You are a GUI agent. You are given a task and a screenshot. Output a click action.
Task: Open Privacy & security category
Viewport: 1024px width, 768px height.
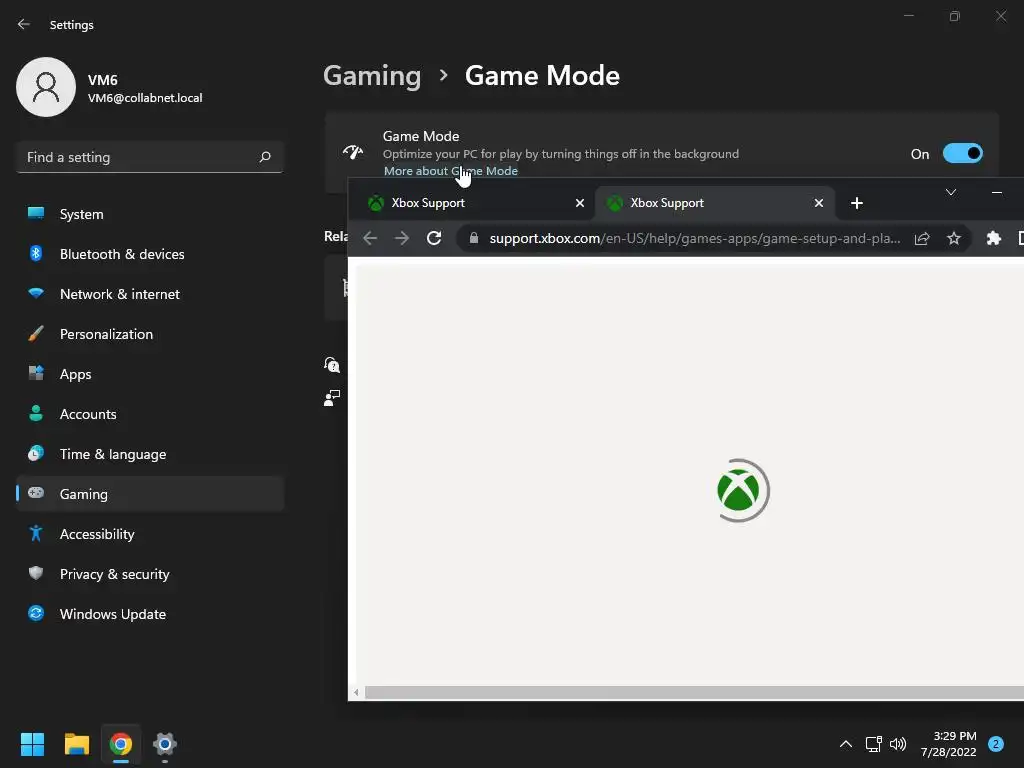pos(150,574)
